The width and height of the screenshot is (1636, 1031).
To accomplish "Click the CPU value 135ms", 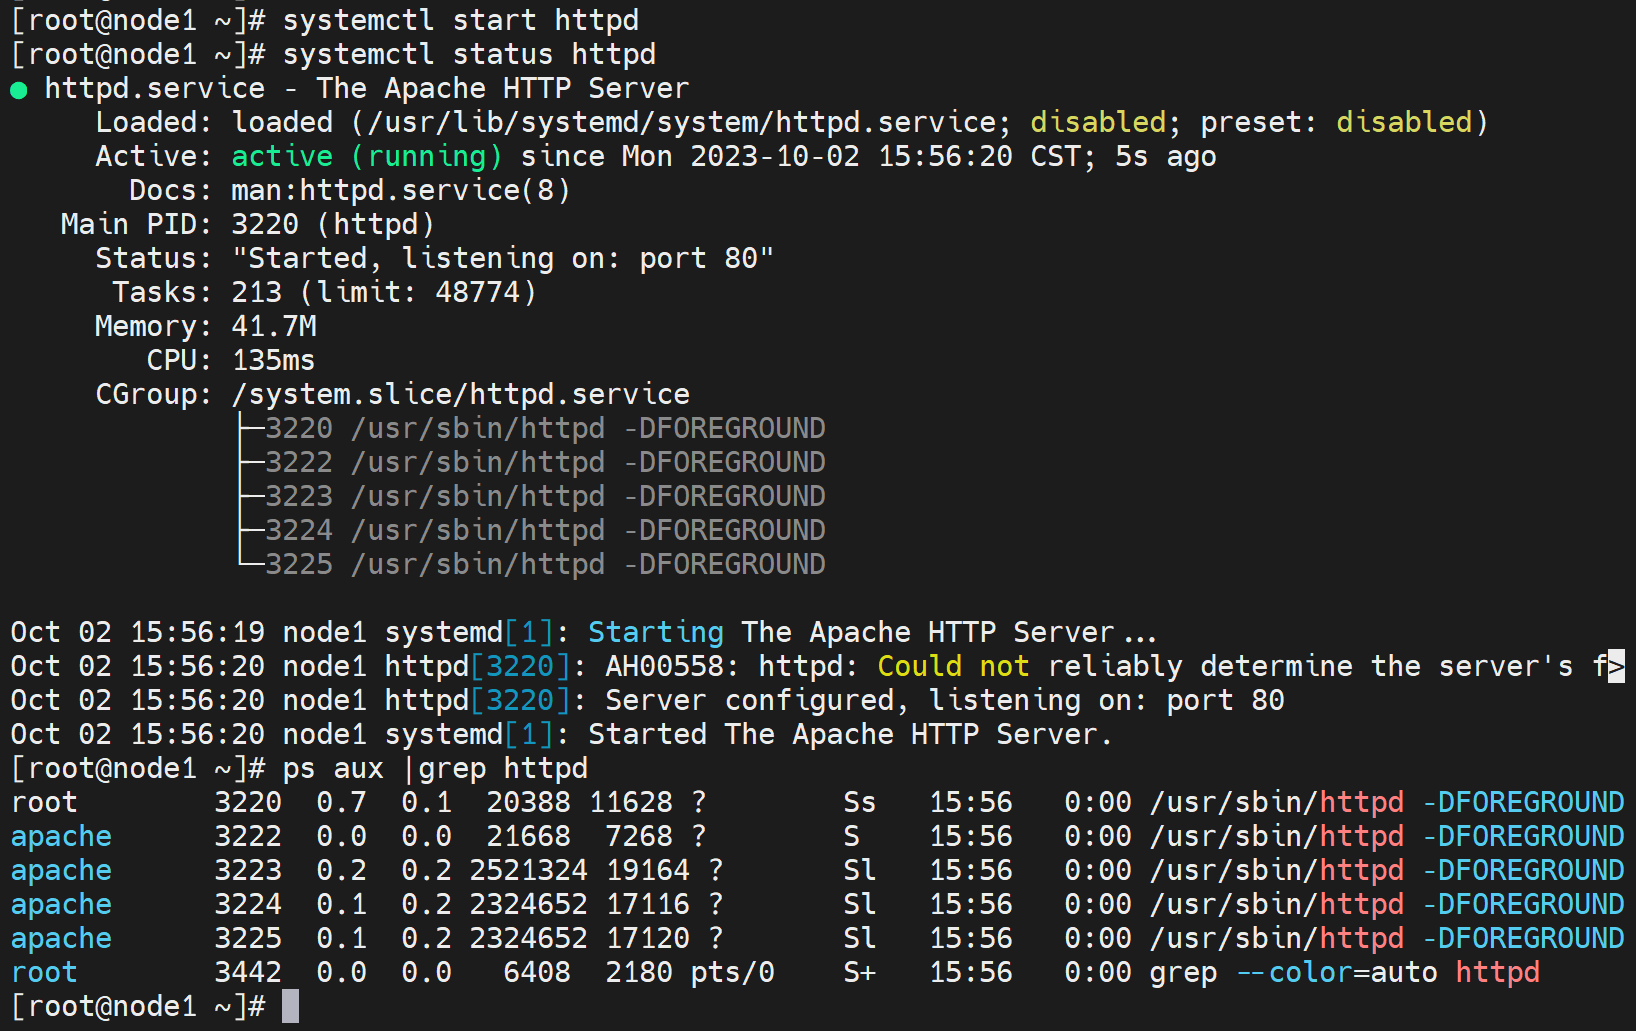I will (273, 360).
